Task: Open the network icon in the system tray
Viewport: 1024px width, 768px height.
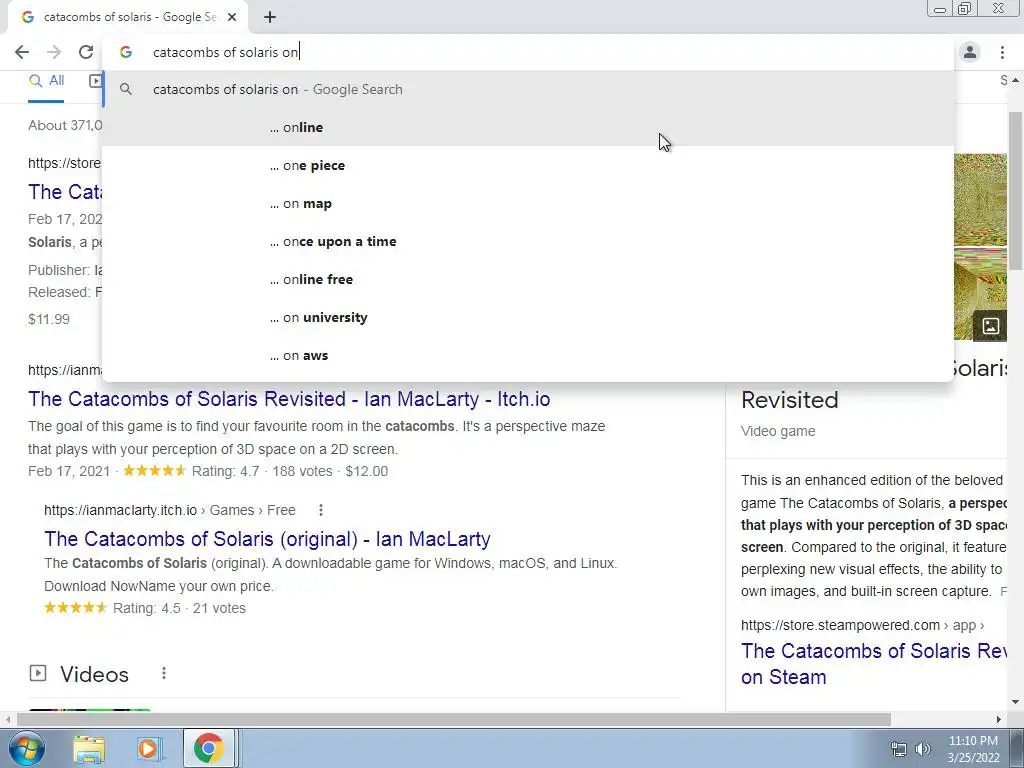Action: pos(899,749)
